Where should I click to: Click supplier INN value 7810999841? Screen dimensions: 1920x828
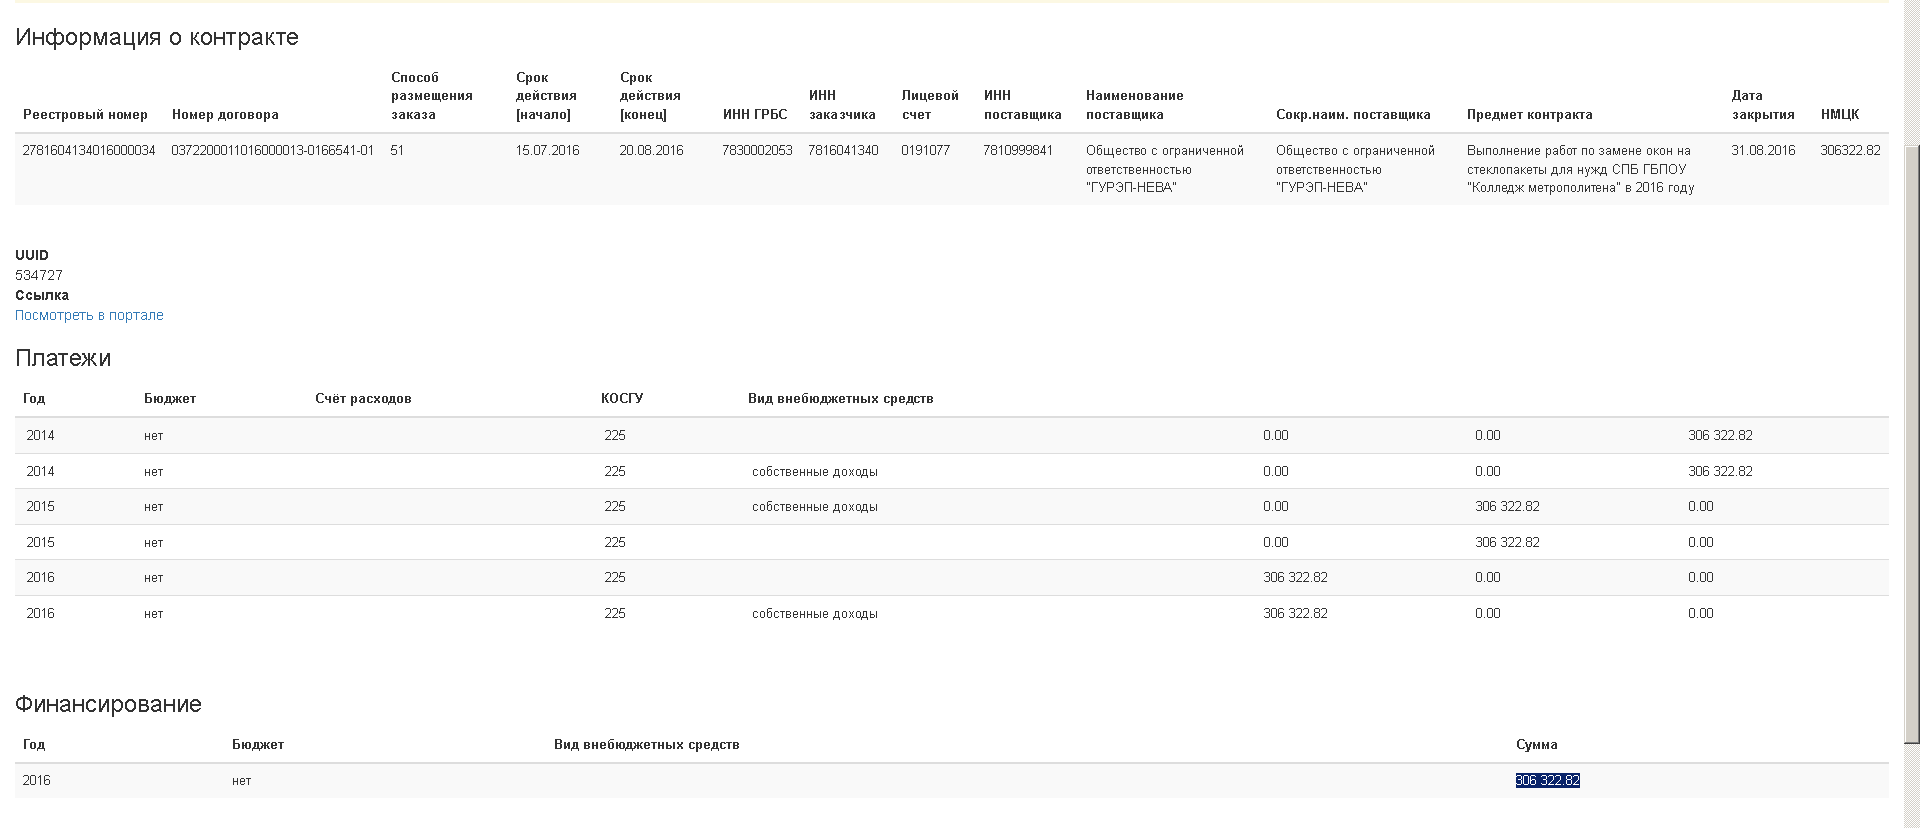pos(1017,151)
